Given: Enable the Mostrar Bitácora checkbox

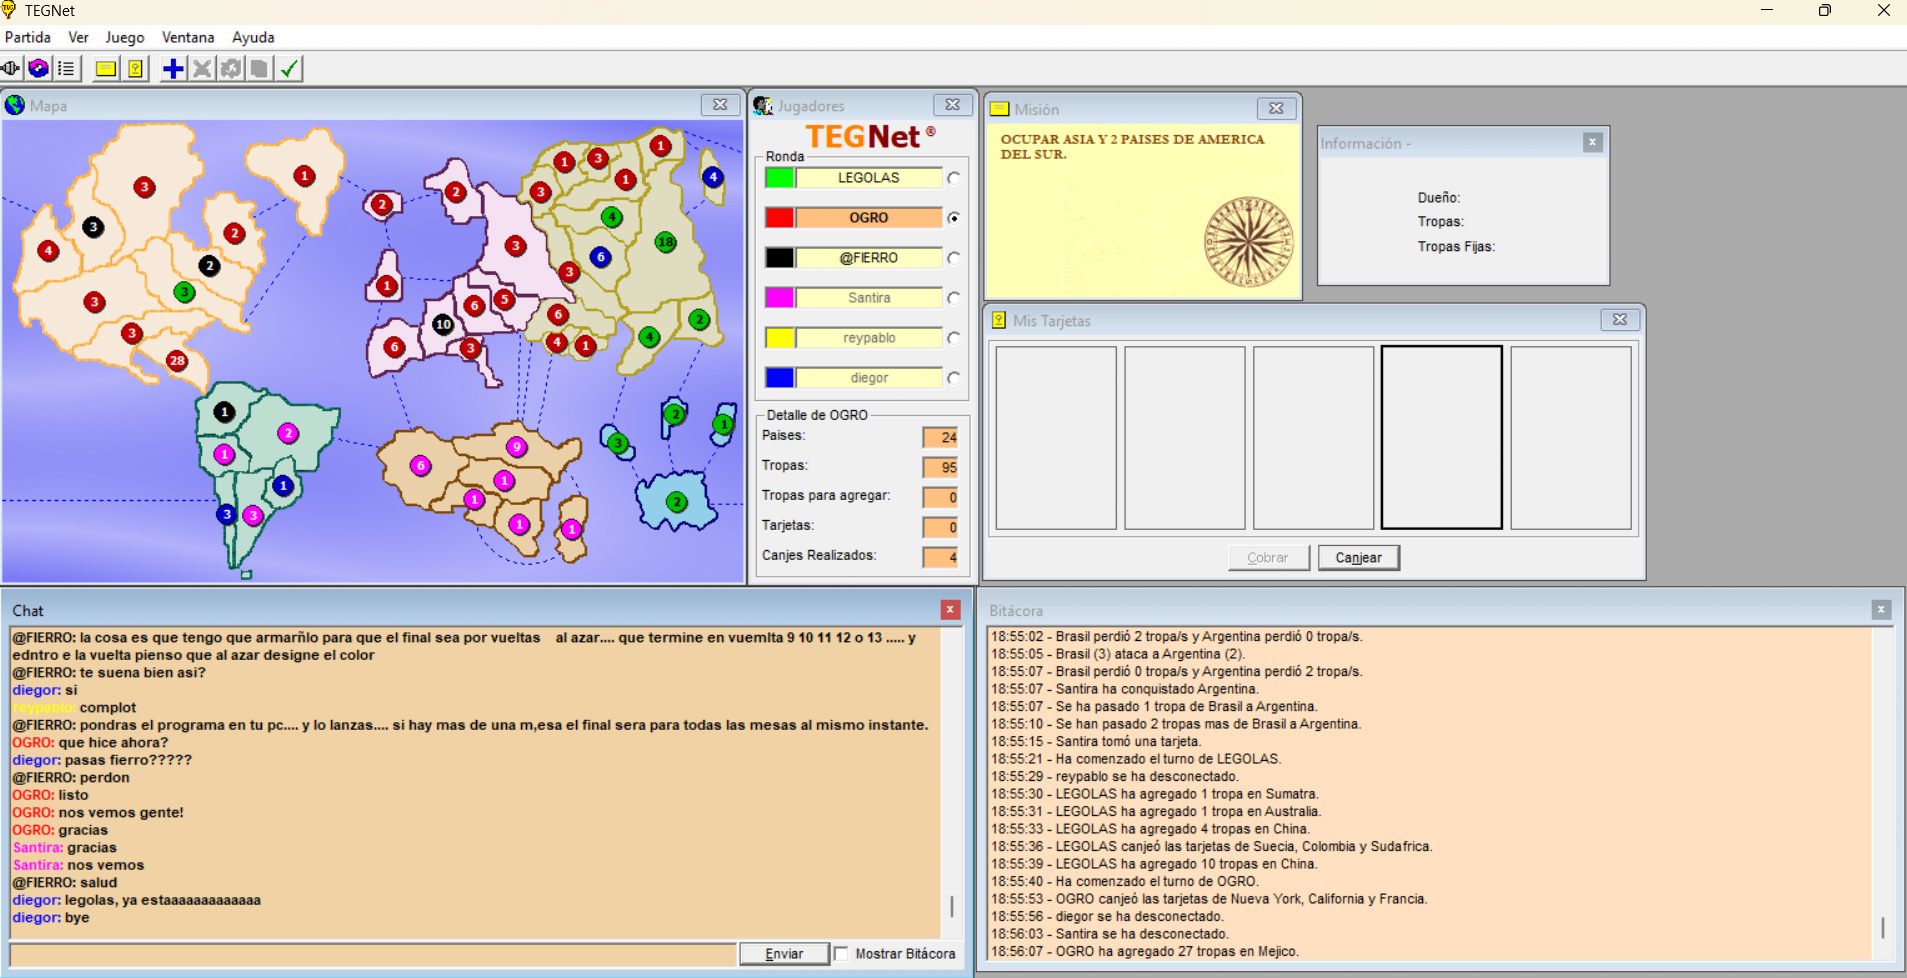Looking at the screenshot, I should pyautogui.click(x=842, y=954).
